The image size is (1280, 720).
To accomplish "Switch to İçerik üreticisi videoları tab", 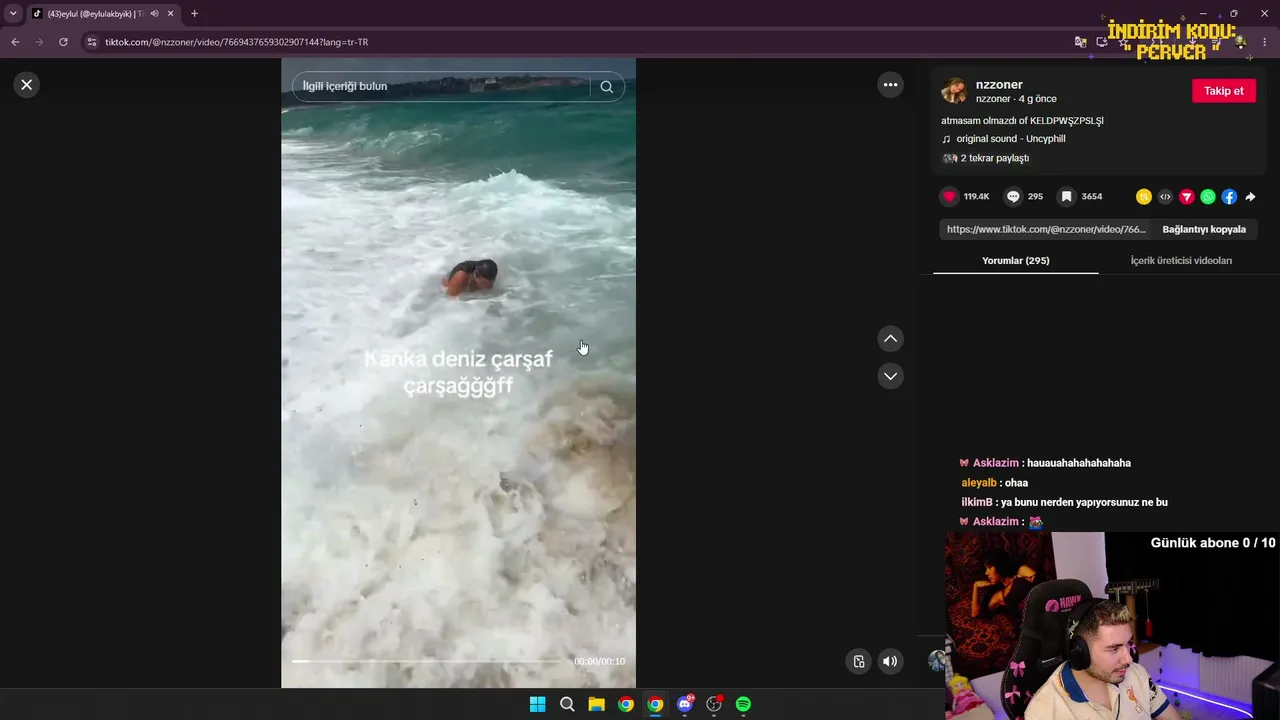I will (x=1181, y=261).
